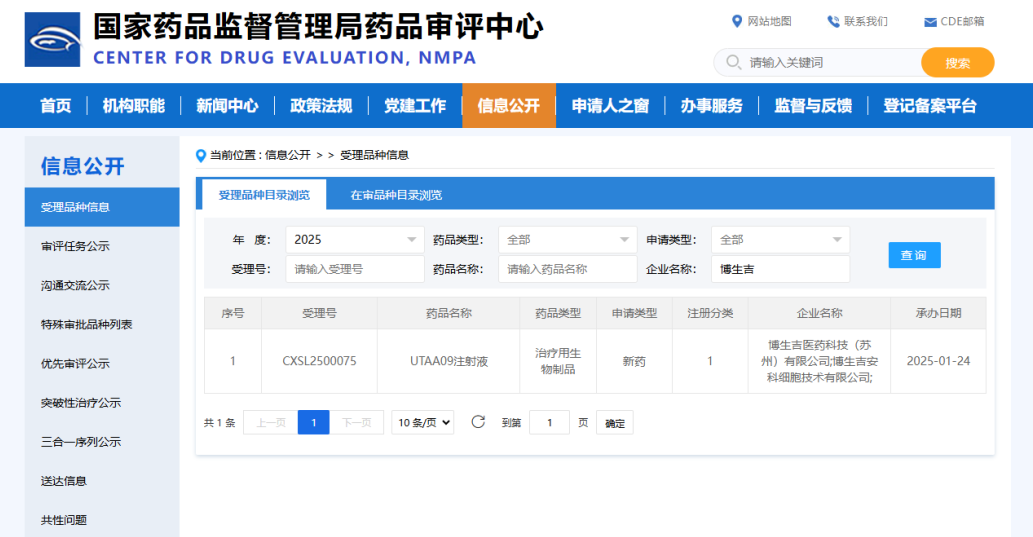Click the 确定 page jump button

[615, 423]
